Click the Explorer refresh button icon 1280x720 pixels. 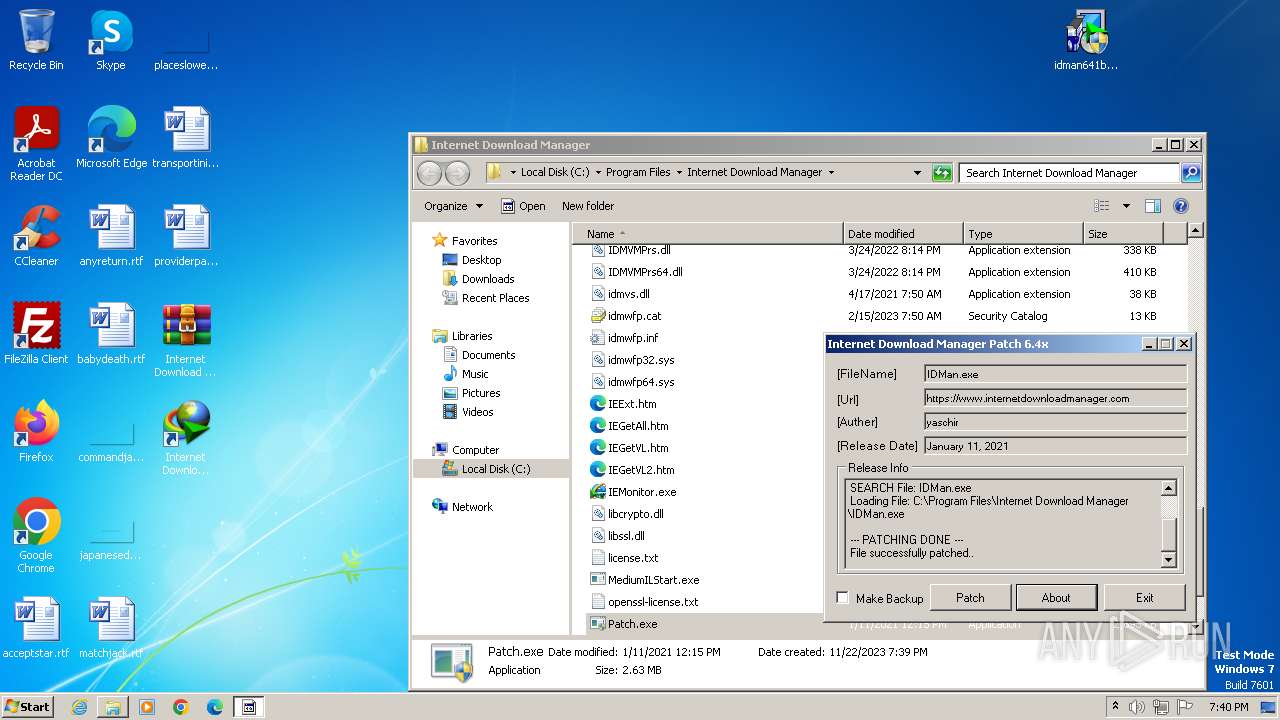click(941, 173)
